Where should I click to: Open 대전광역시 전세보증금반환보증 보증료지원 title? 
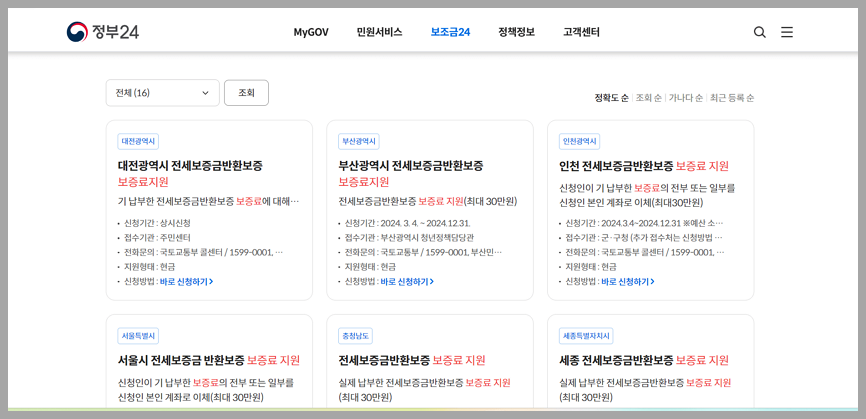(190, 173)
